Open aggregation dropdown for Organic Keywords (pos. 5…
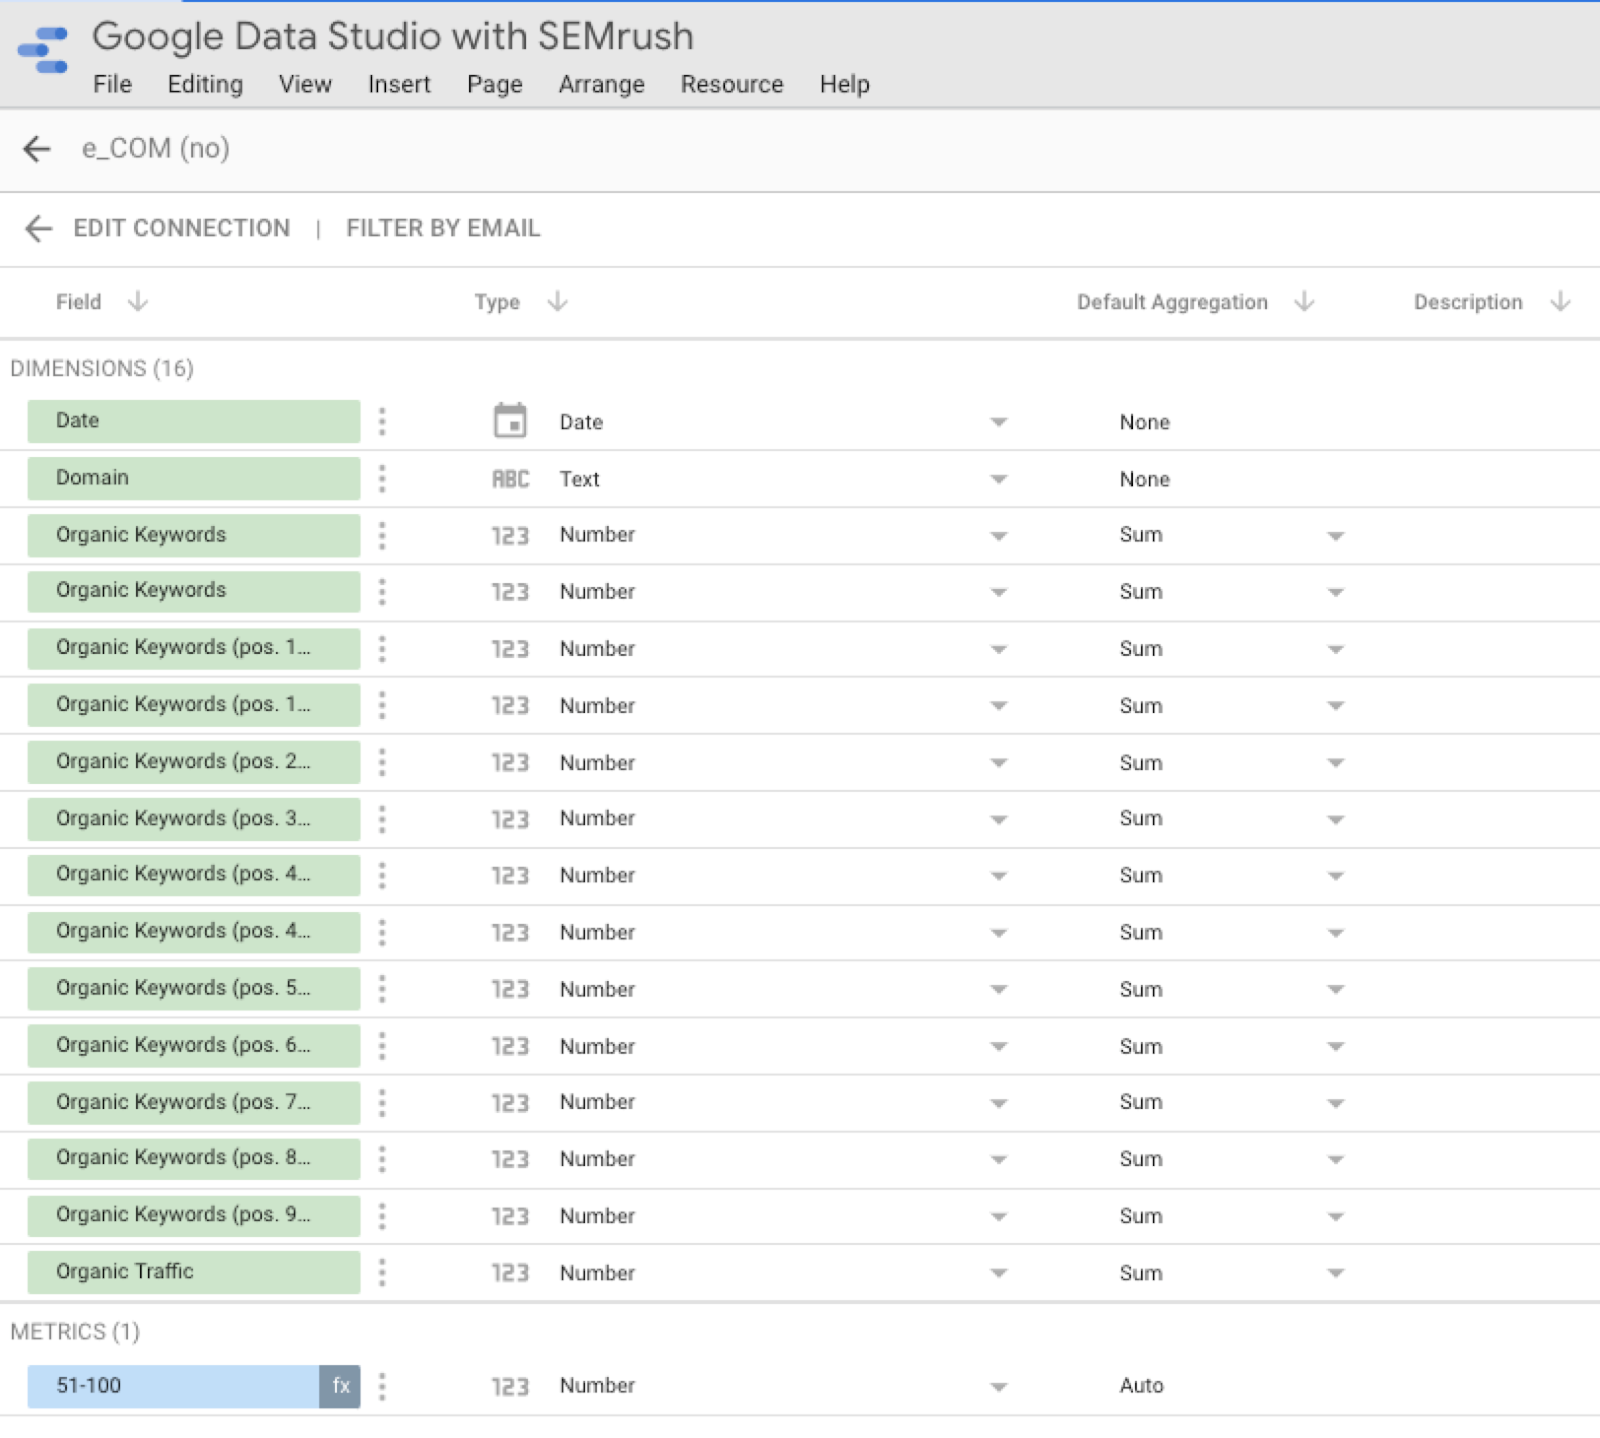The height and width of the screenshot is (1438, 1600). pyautogui.click(x=1335, y=989)
